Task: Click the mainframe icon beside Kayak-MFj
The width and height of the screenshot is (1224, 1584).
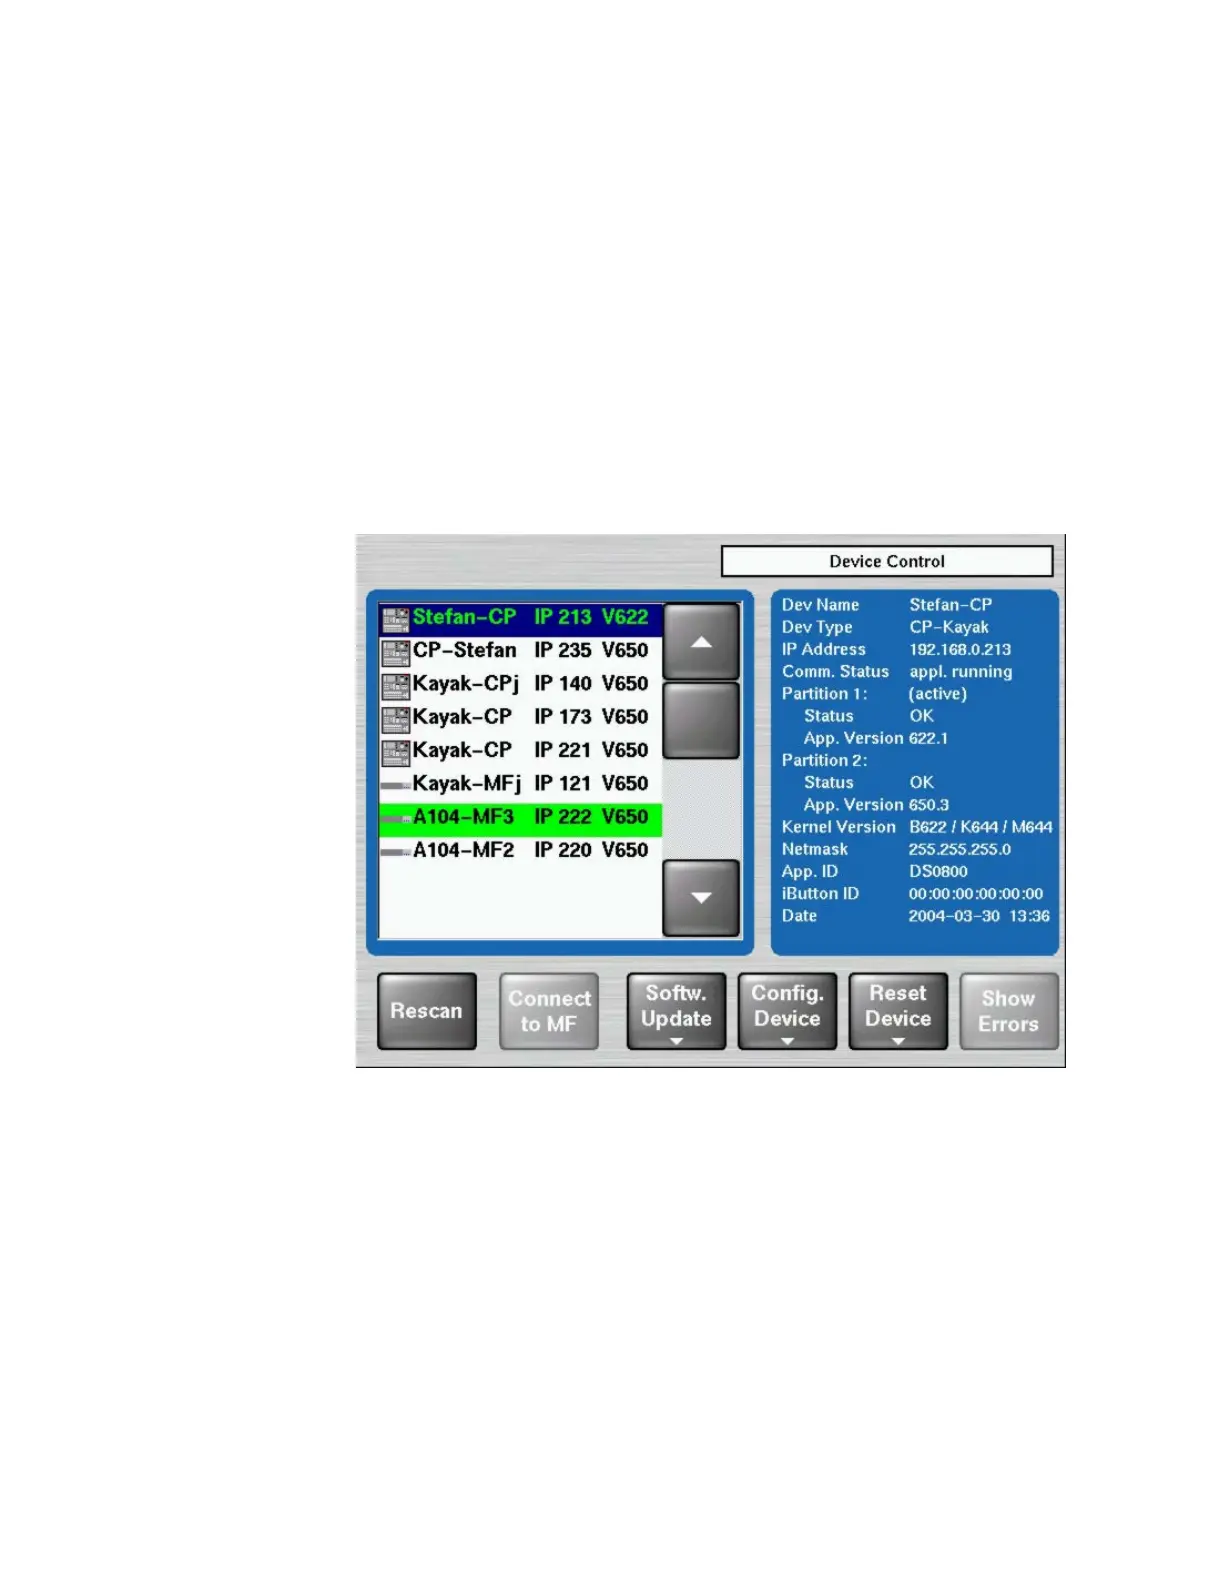Action: coord(396,786)
